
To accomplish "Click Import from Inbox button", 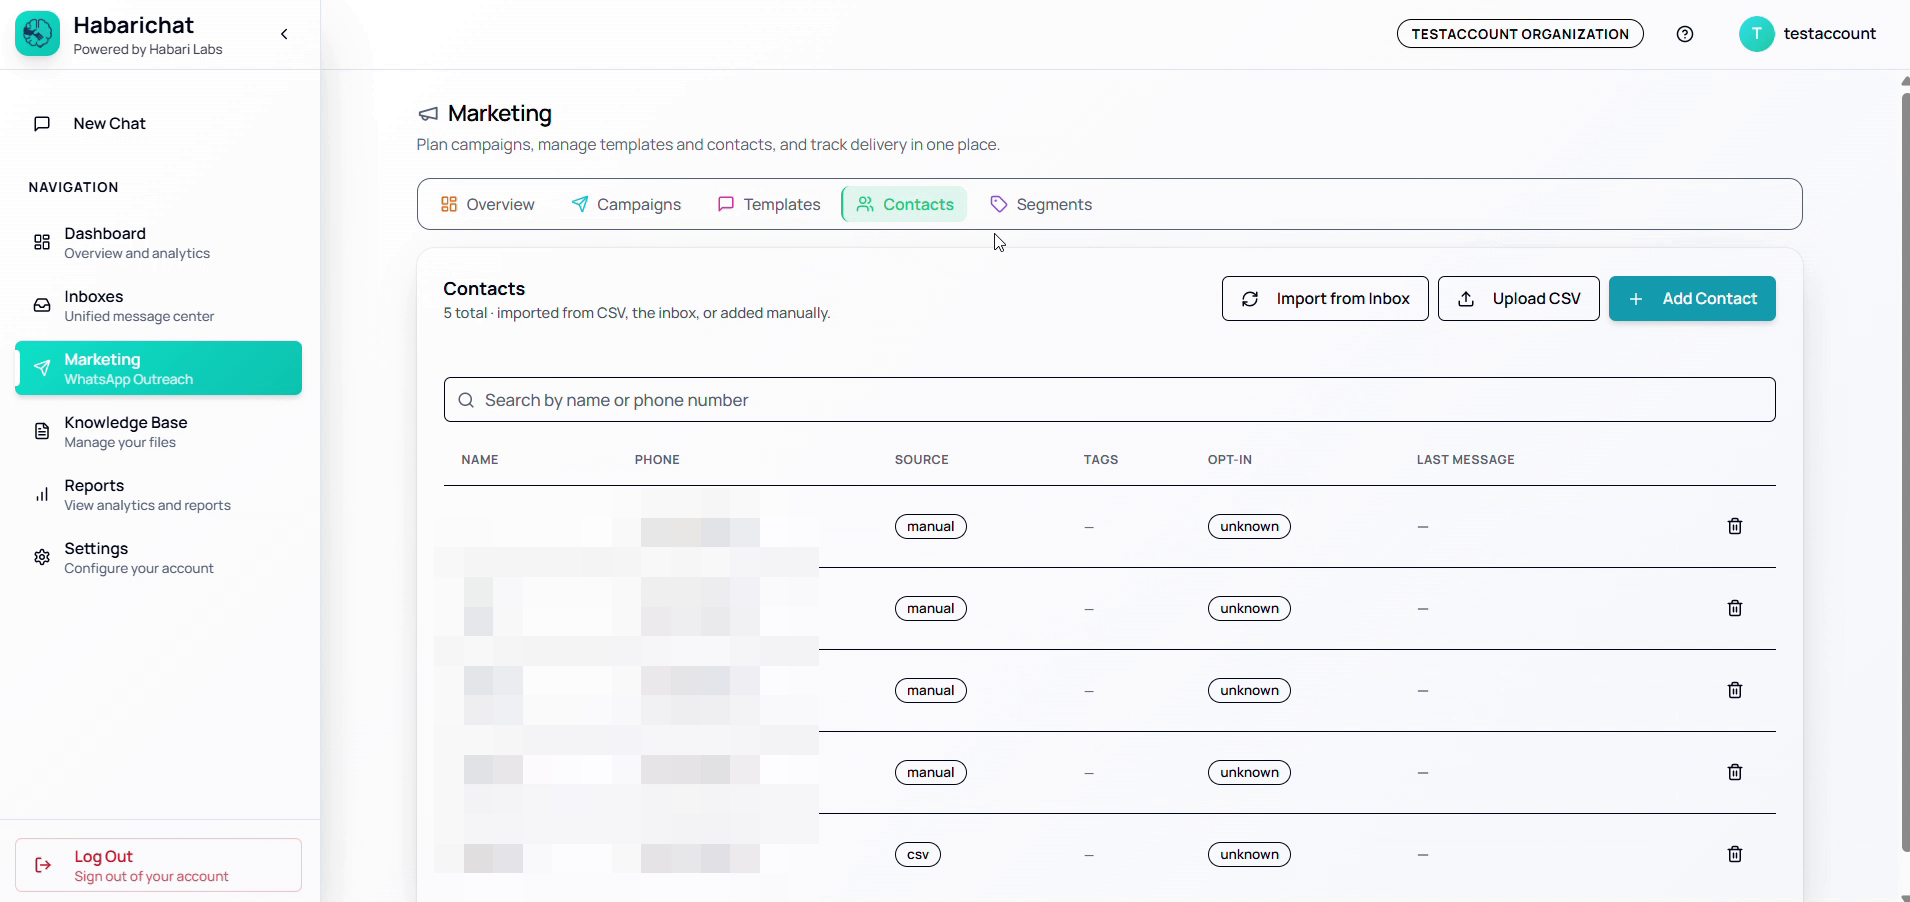I will pyautogui.click(x=1325, y=299).
